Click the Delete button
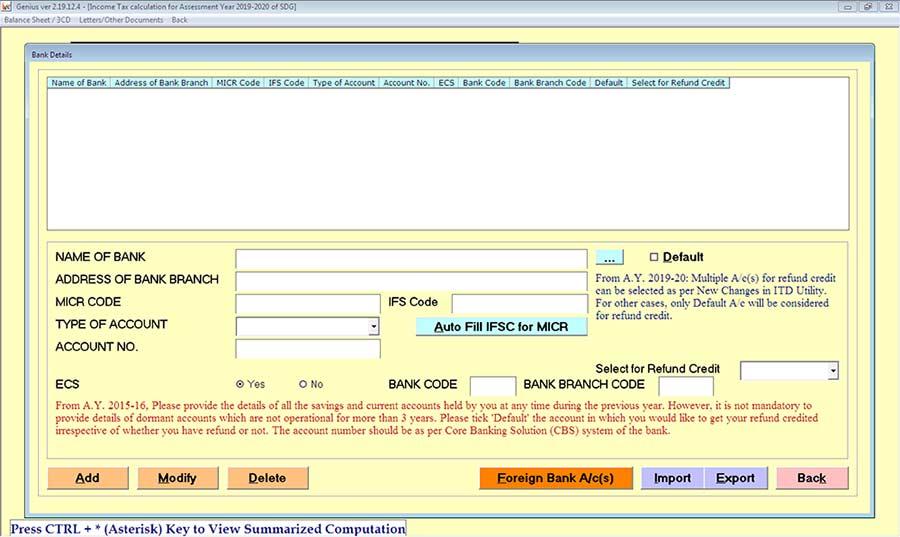This screenshot has width=900, height=537. [267, 478]
